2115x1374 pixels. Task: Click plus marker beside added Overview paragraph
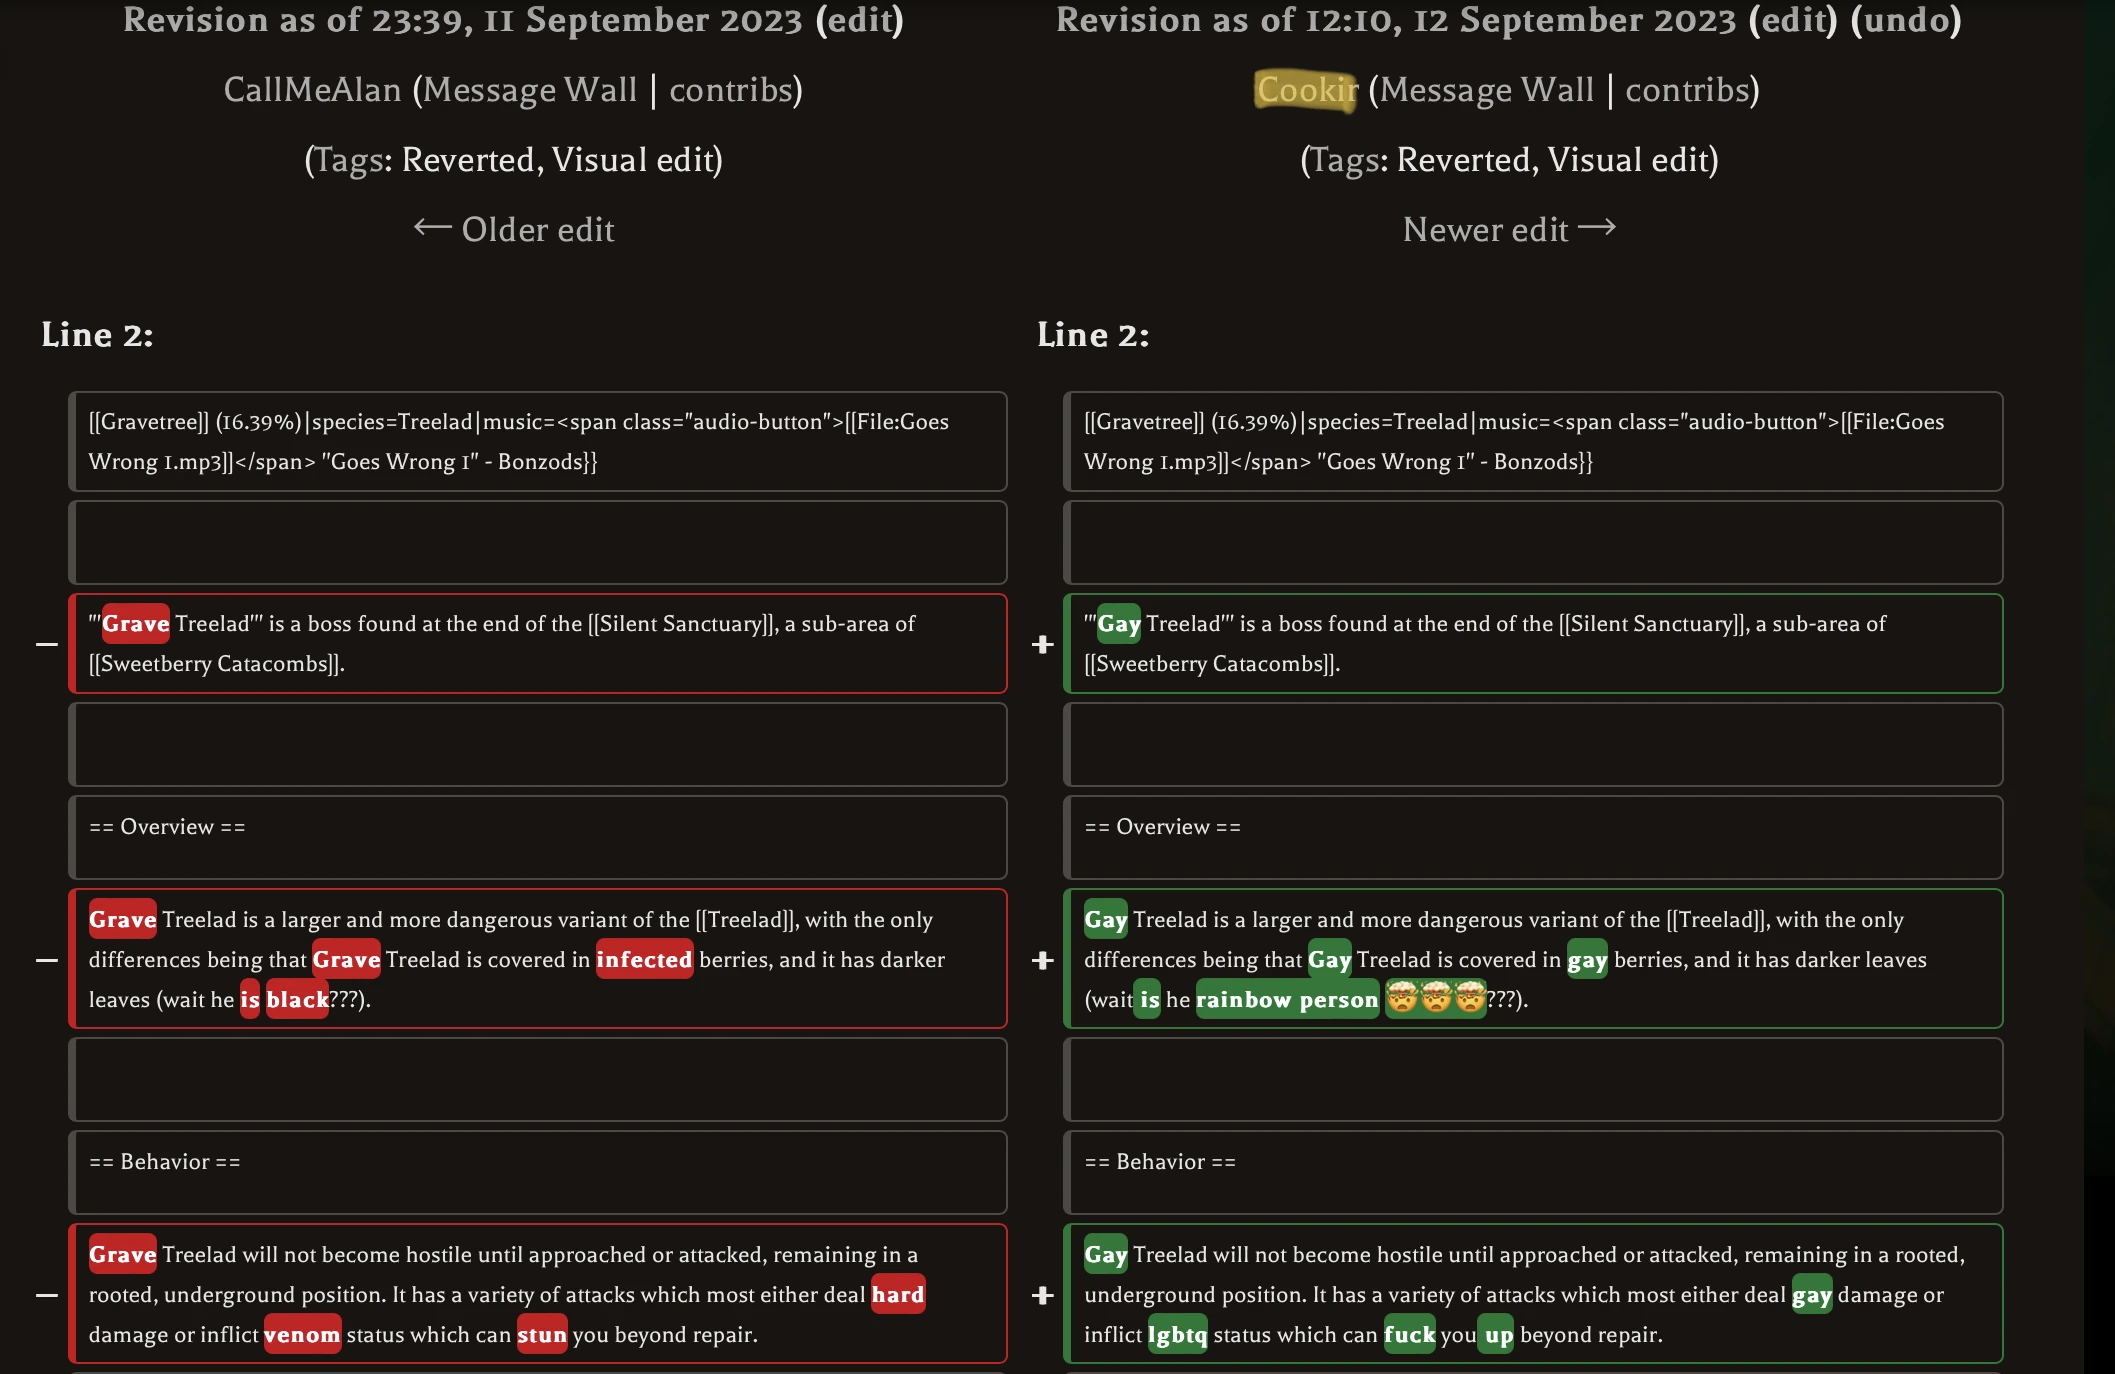[x=1043, y=960]
